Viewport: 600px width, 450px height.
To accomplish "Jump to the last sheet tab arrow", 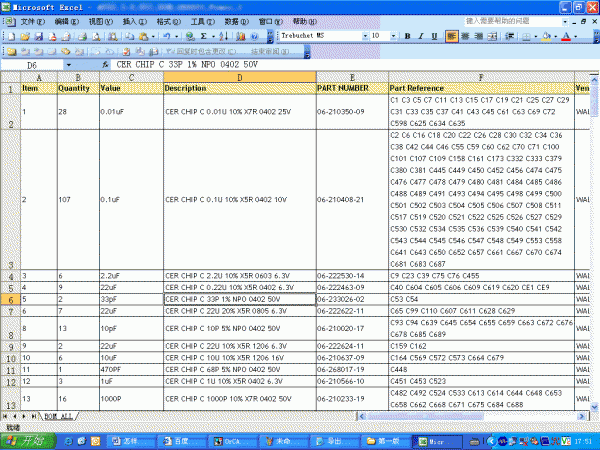I will pyautogui.click(x=33, y=416).
